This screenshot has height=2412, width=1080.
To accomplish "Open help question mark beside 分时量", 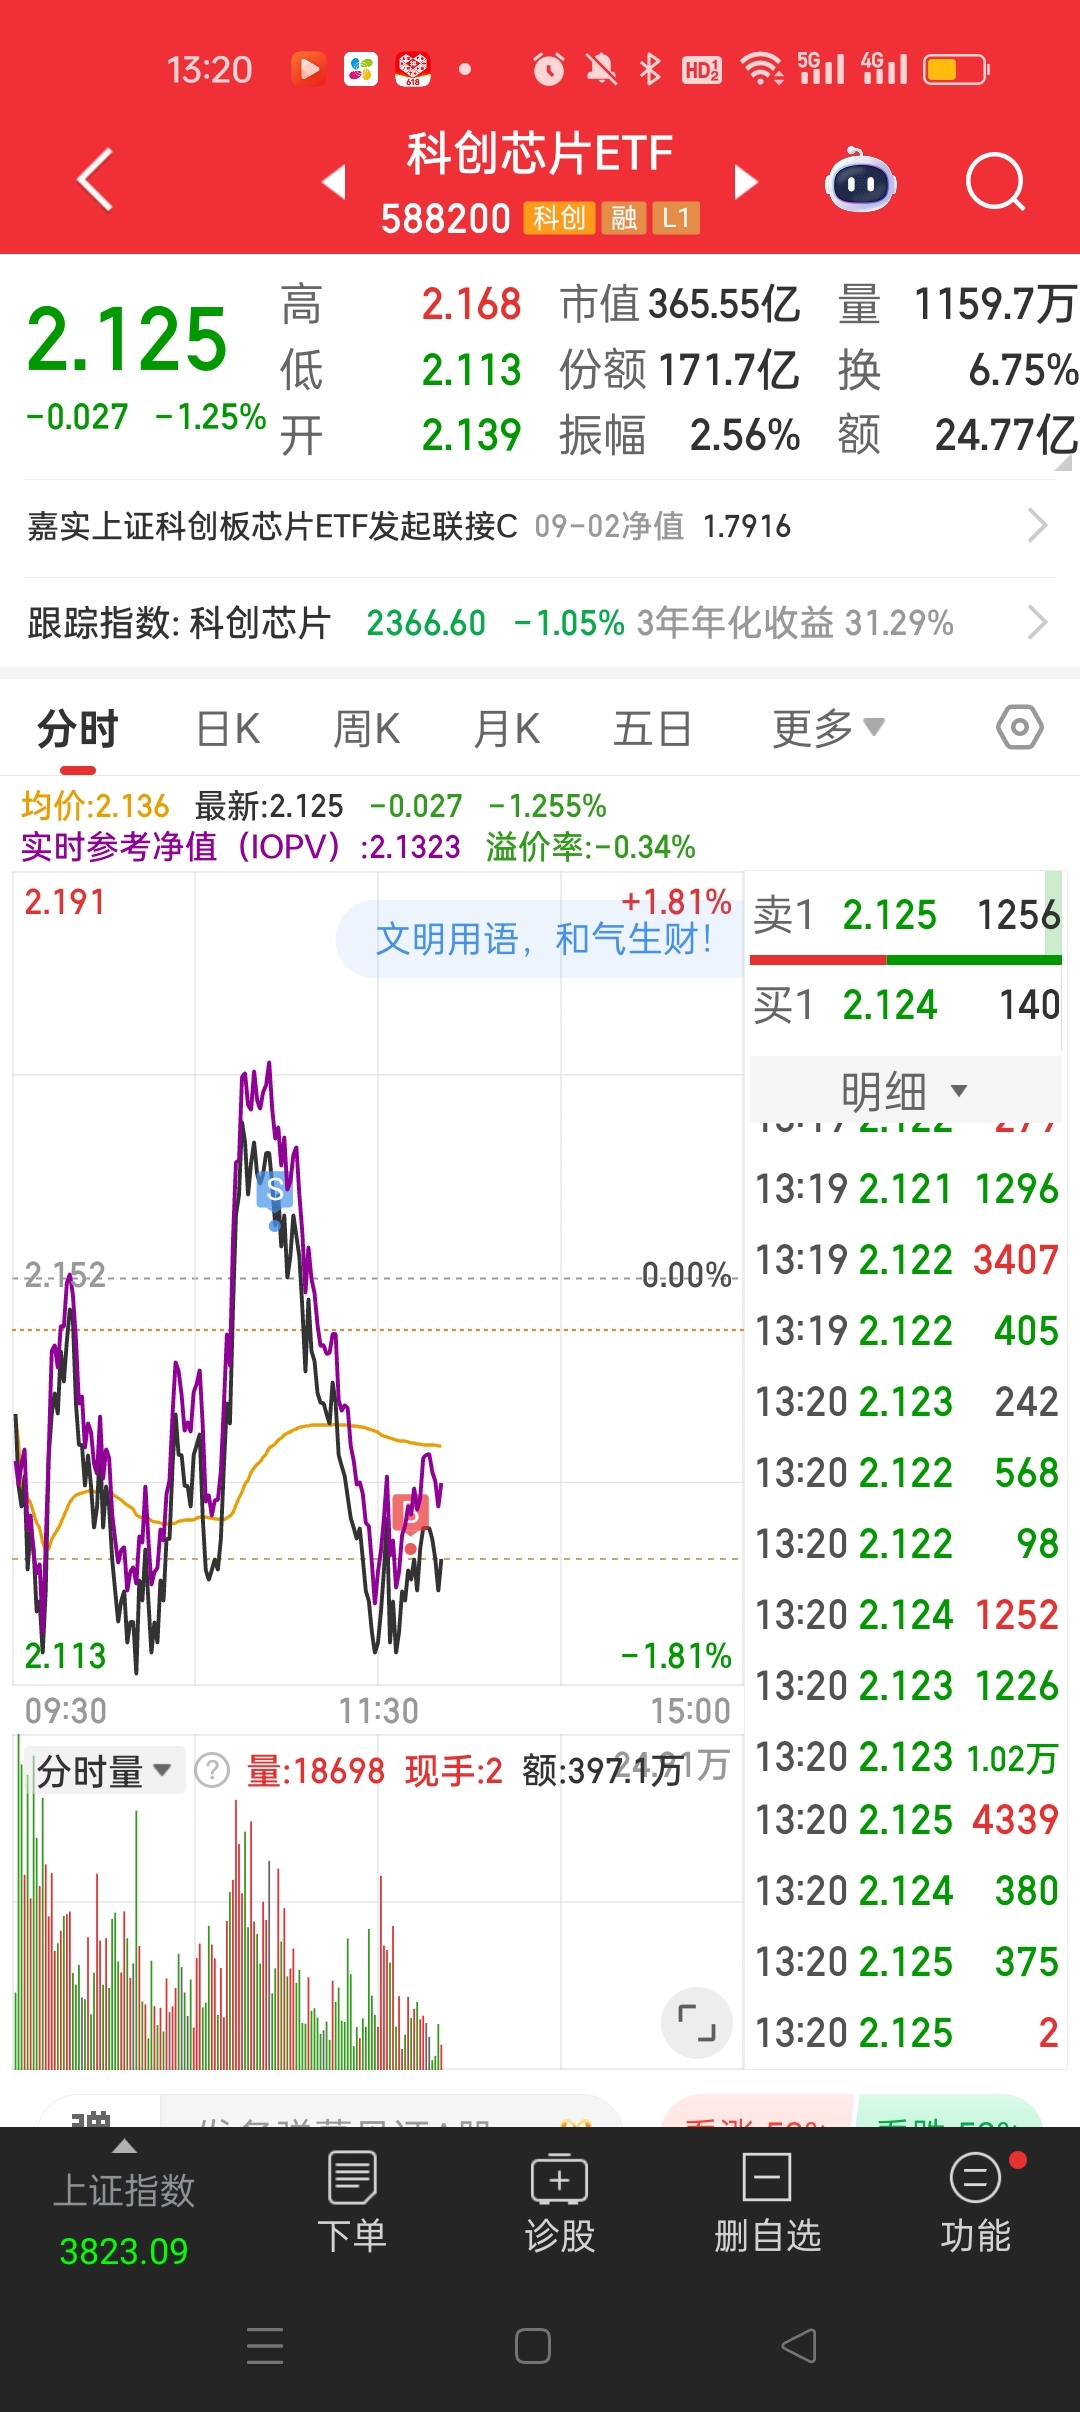I will pos(212,1771).
